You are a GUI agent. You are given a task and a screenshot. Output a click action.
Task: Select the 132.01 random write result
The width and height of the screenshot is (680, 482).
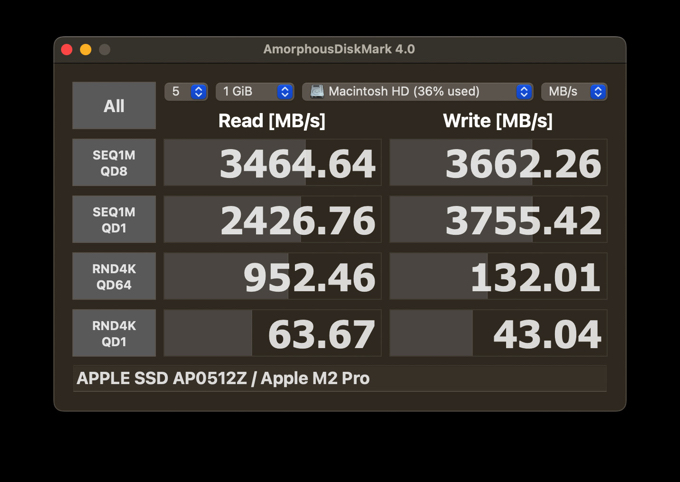pyautogui.click(x=498, y=277)
